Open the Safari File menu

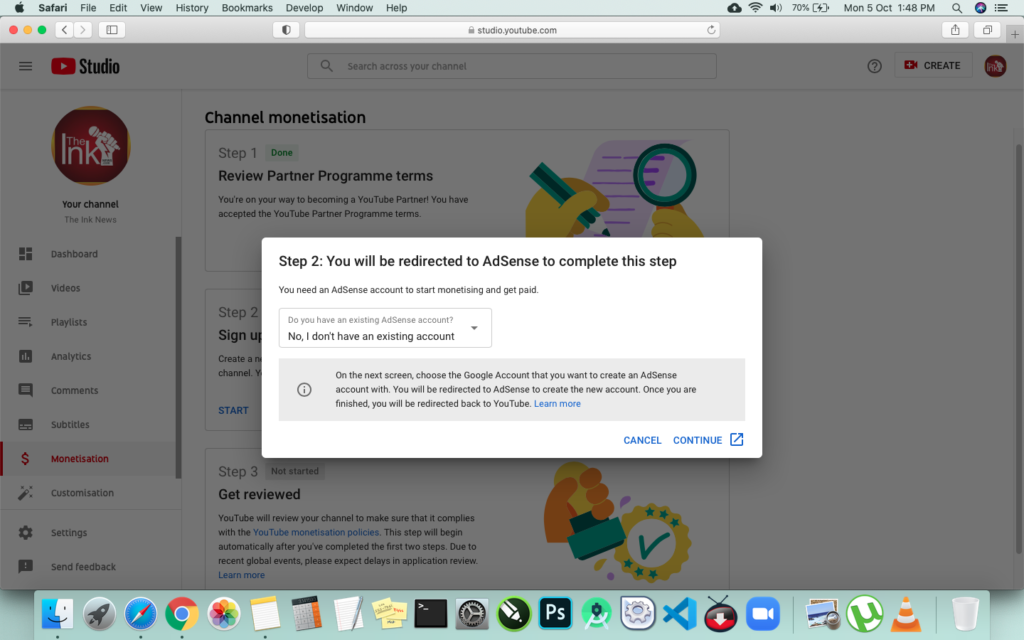(88, 8)
